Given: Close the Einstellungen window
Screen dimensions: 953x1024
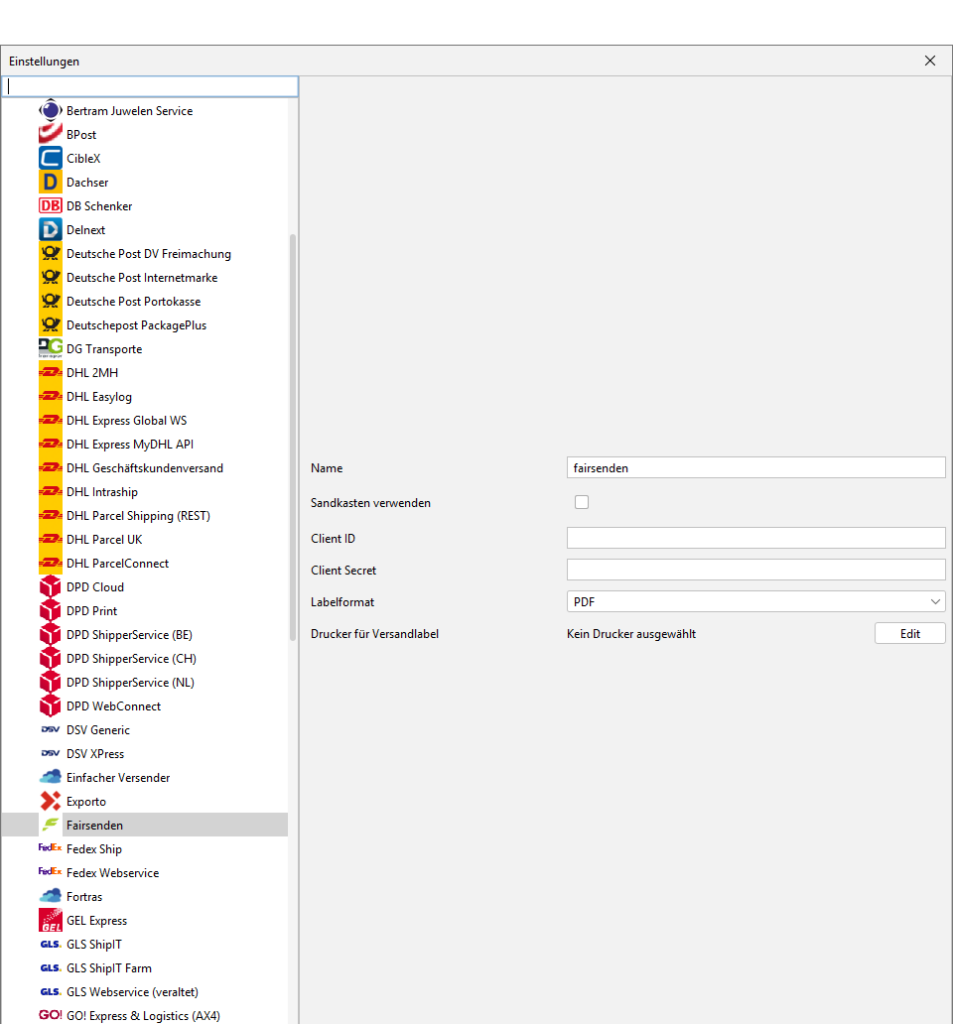Looking at the screenshot, I should [930, 61].
